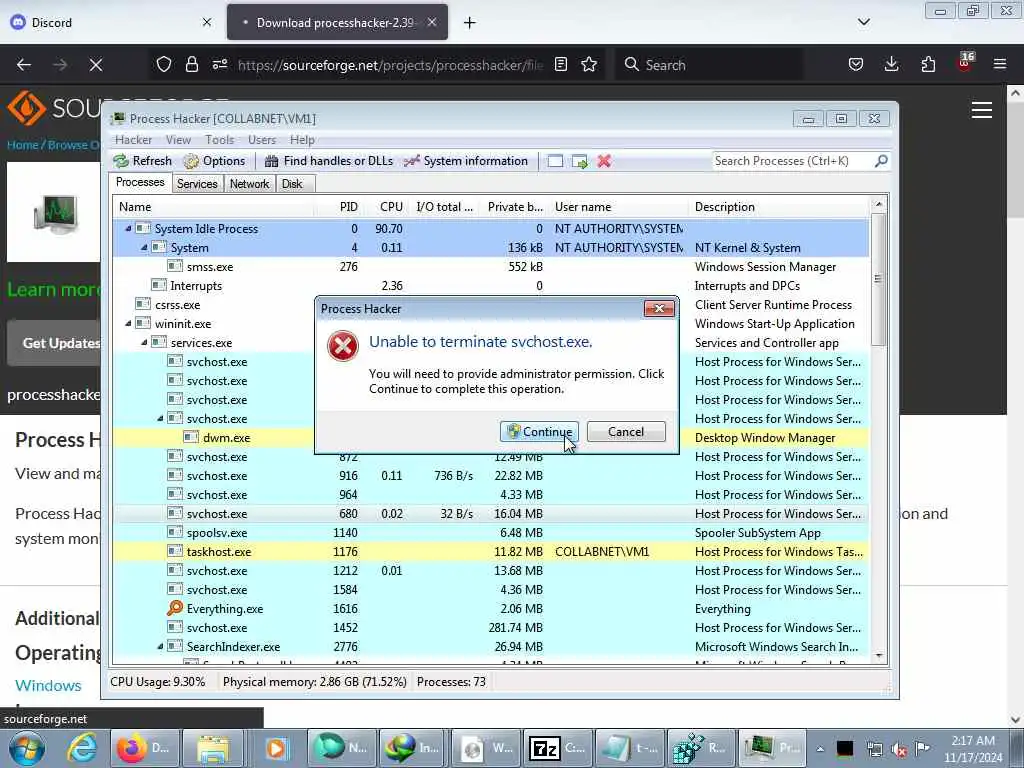Collapse the svchost.exe node above dwm.exe
The width and height of the screenshot is (1024, 768).
(x=160, y=419)
